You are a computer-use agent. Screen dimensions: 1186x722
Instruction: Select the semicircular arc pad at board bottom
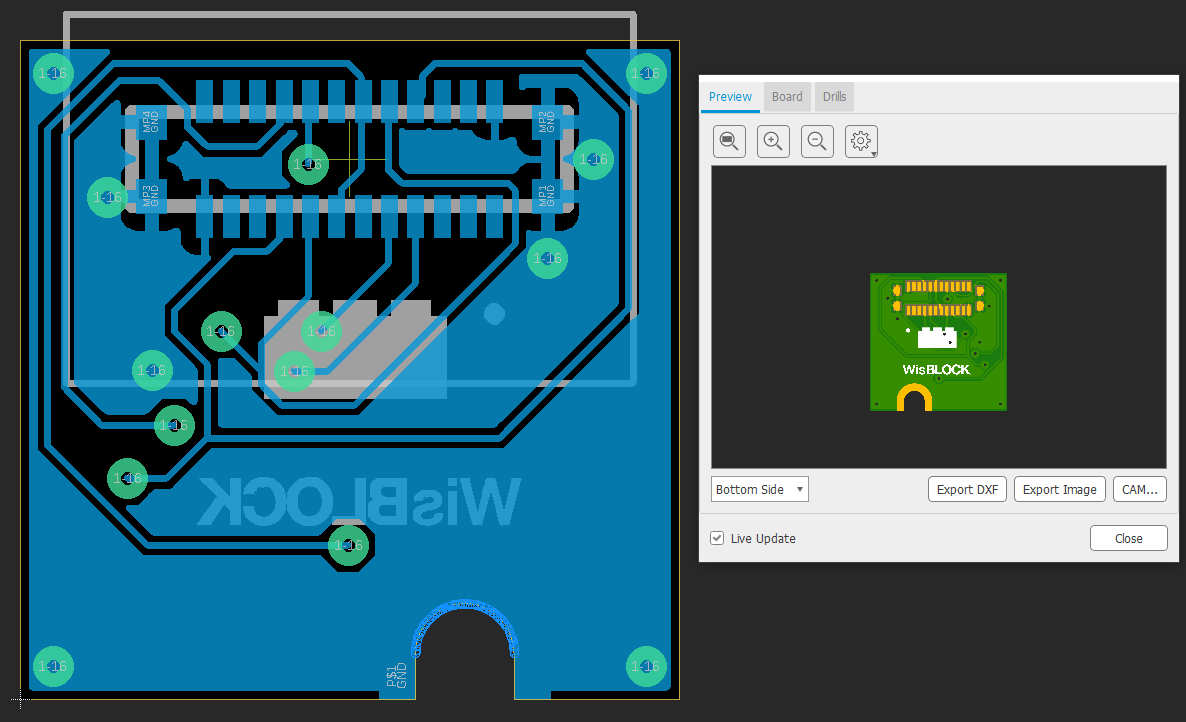pos(465,627)
